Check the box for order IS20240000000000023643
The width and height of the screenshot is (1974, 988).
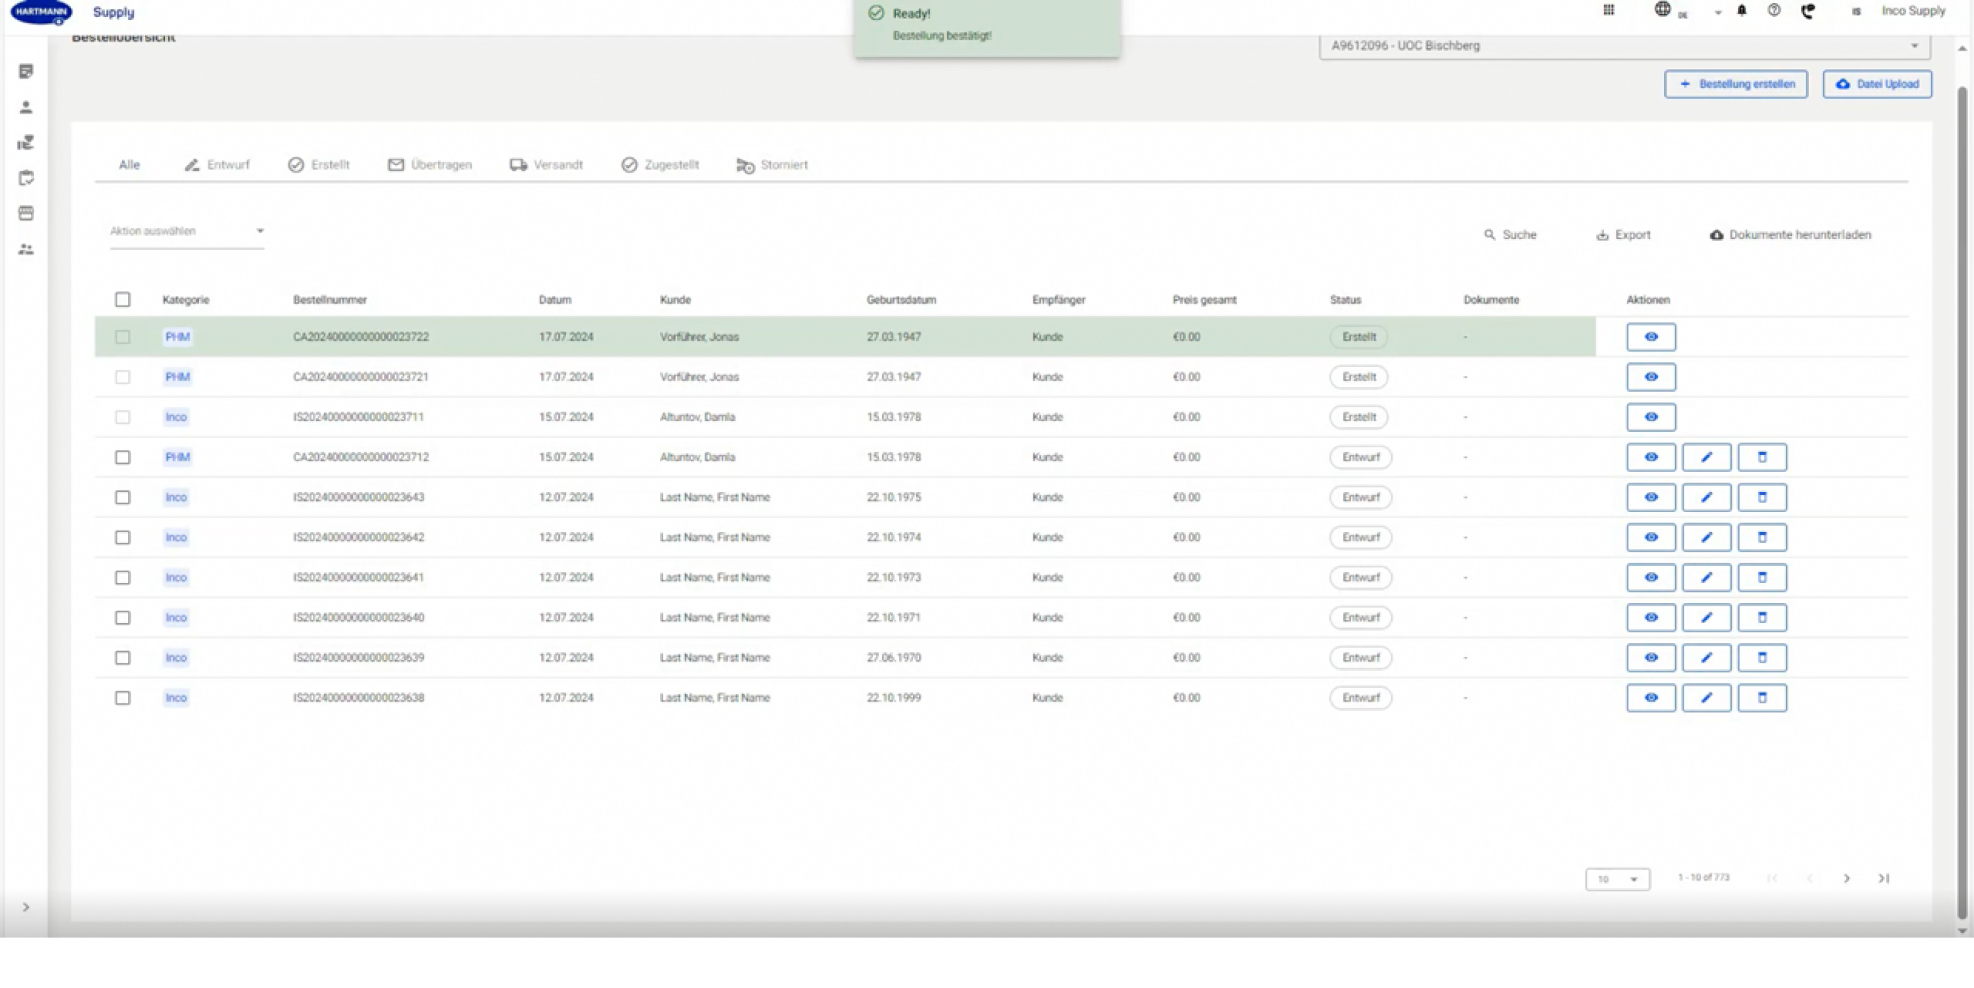(x=122, y=497)
